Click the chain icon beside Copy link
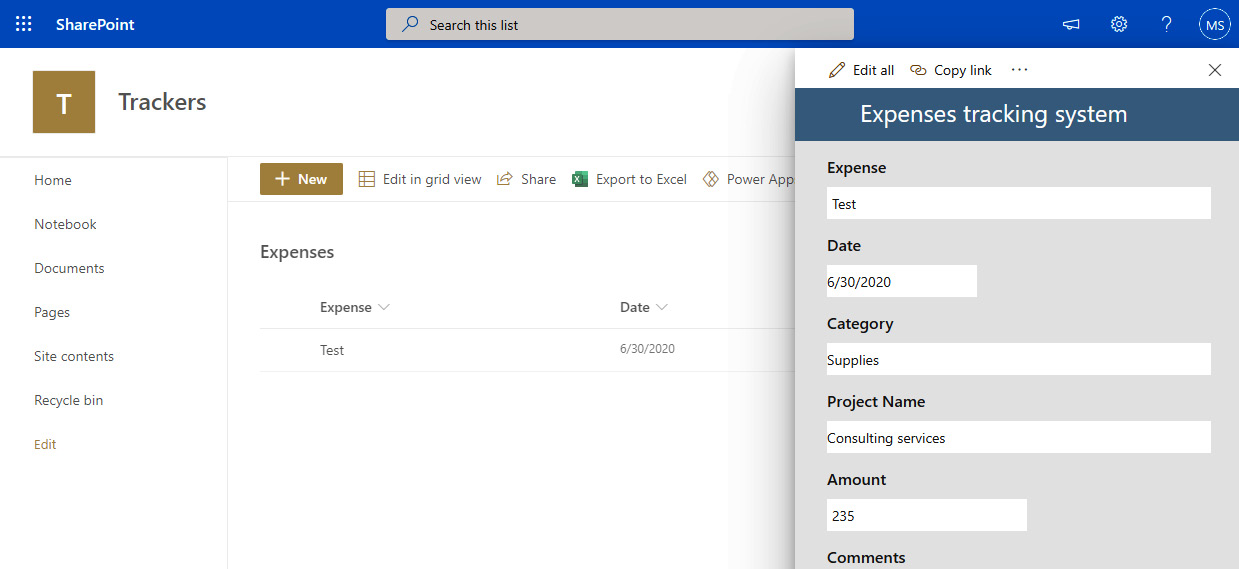 918,70
